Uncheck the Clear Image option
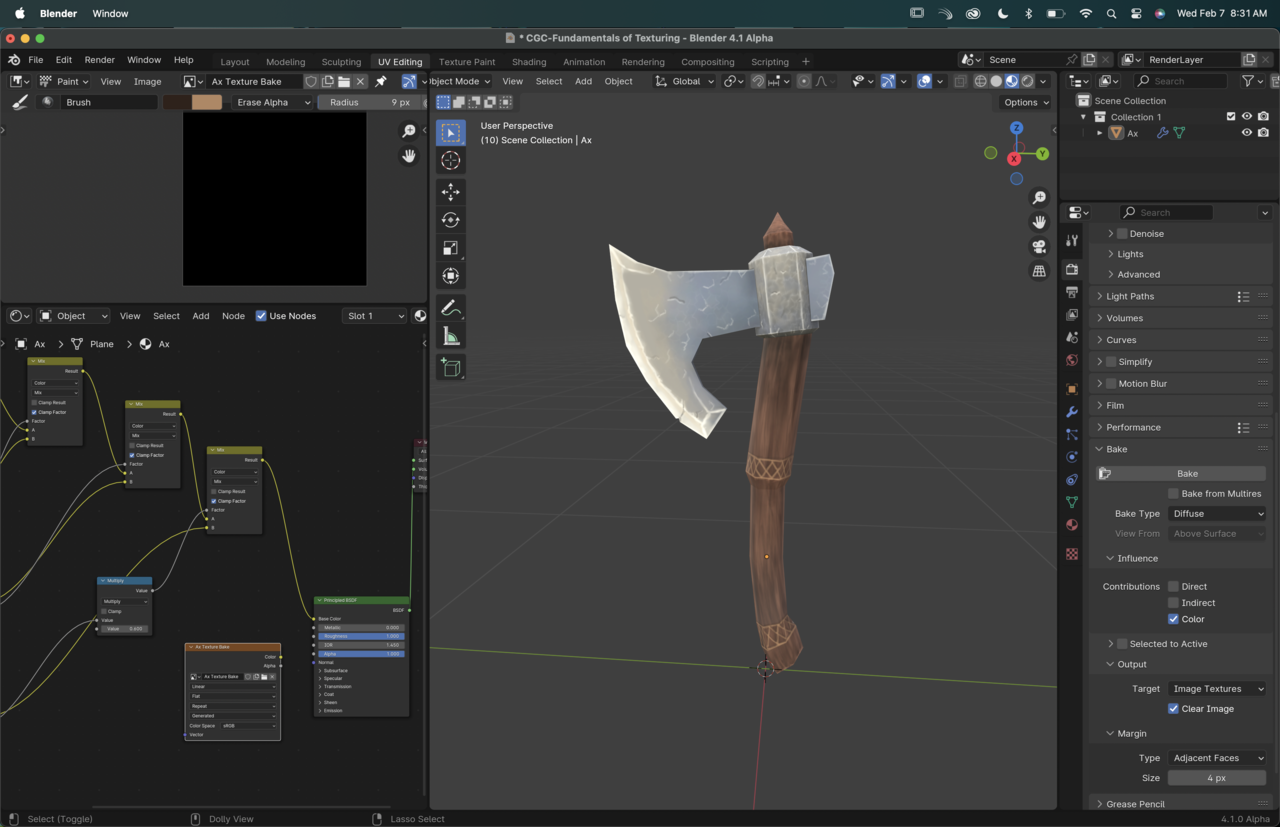Screen dimensions: 1280x827 [1173, 709]
